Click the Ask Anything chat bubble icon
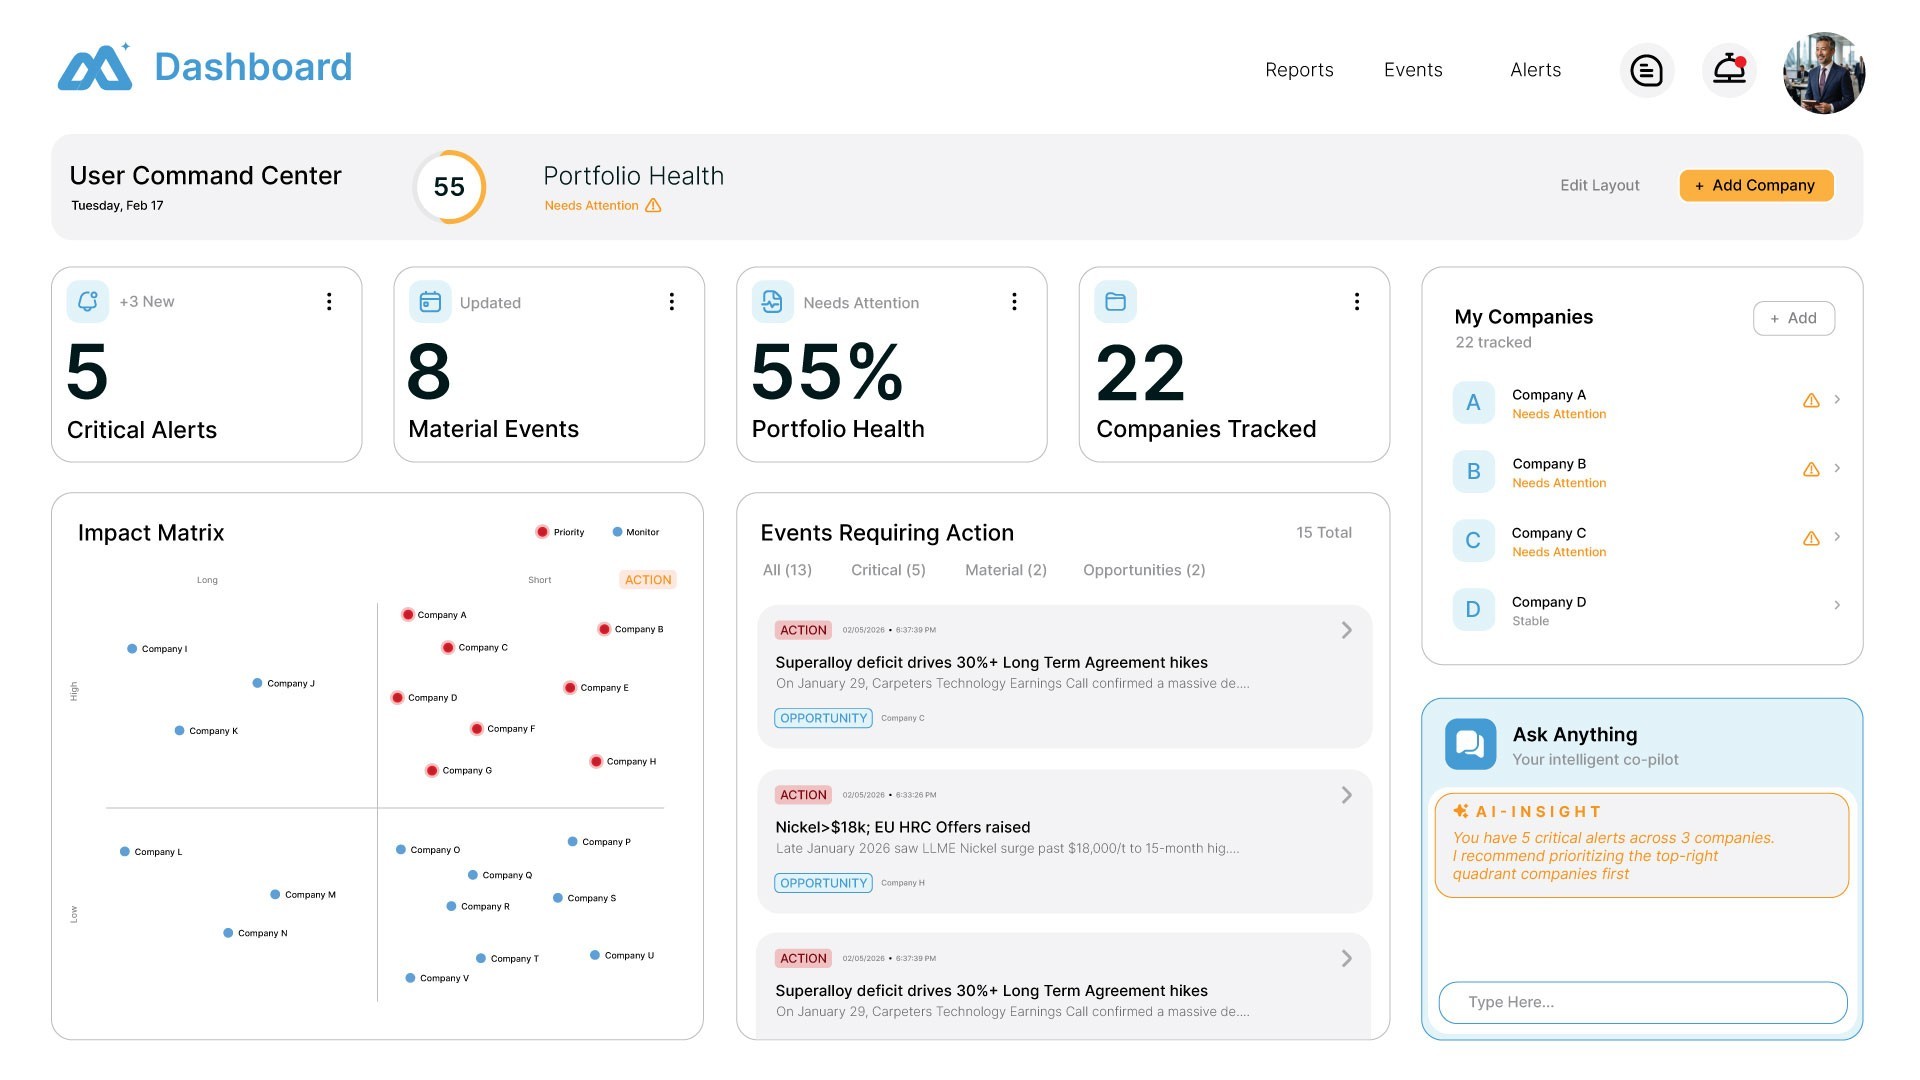Image resolution: width=1920 pixels, height=1080 pixels. tap(1470, 743)
